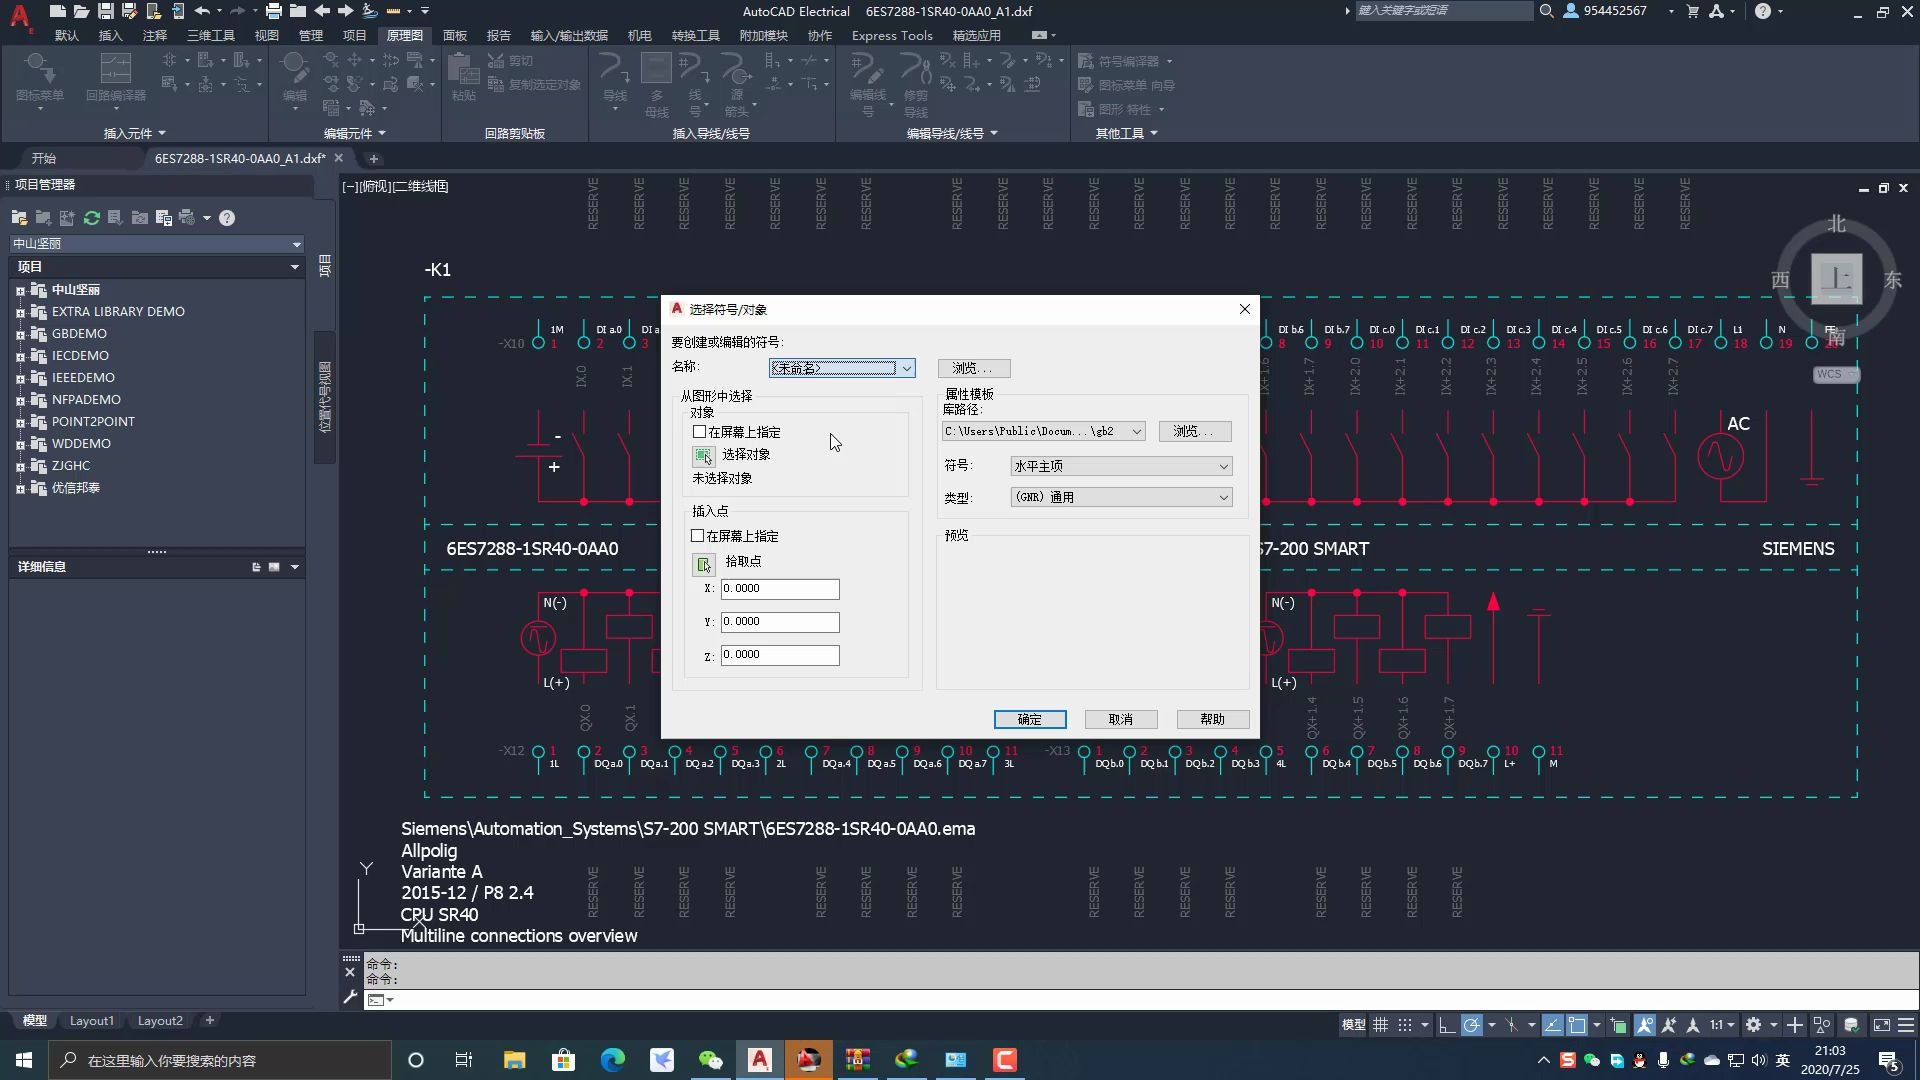Open Windows Start menu
The height and width of the screenshot is (1080, 1920).
24,1060
